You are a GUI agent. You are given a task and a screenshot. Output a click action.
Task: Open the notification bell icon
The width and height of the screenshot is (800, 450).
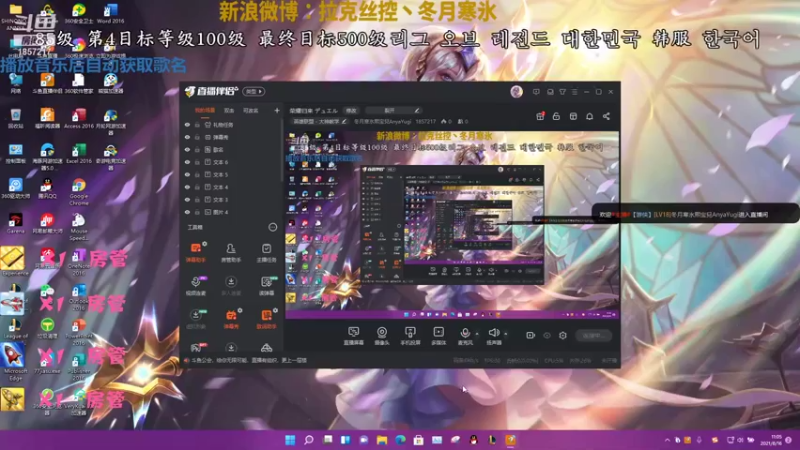(589, 116)
